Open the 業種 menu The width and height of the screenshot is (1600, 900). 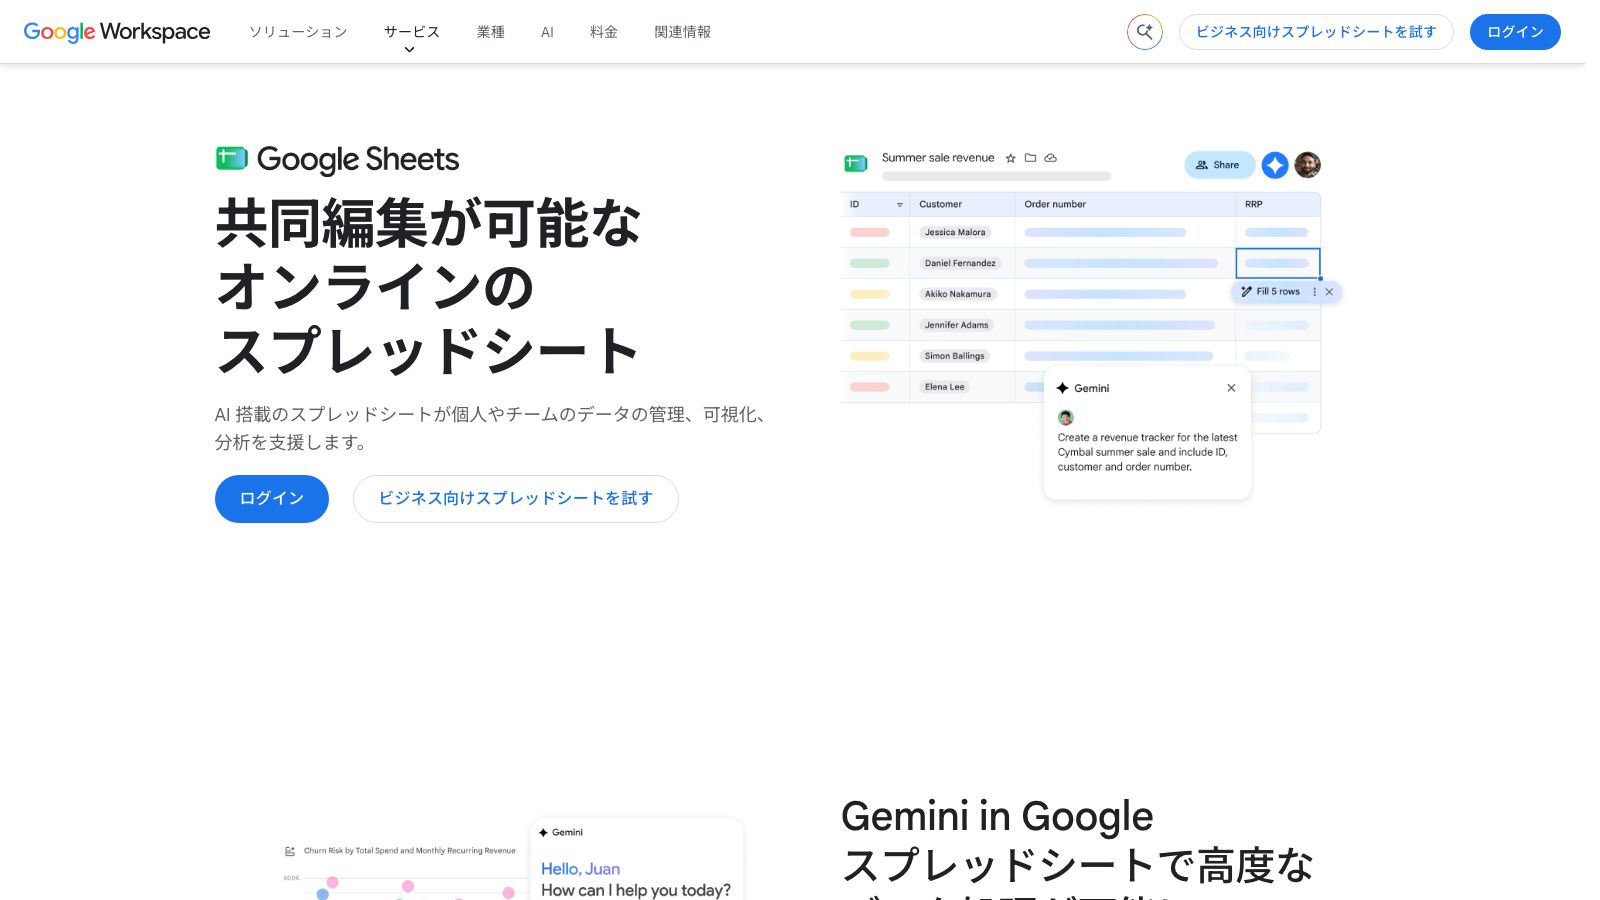(x=490, y=32)
